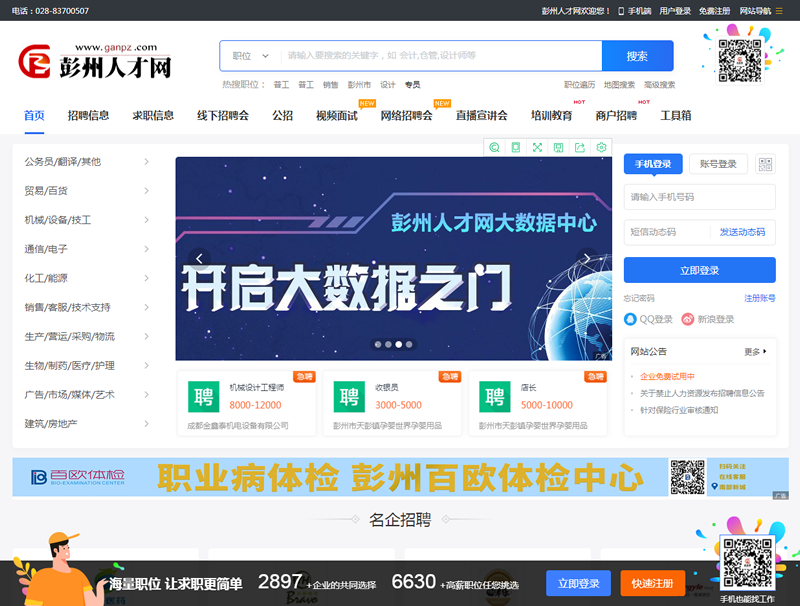Select the first banner pagination dot
The height and width of the screenshot is (606, 800).
pos(378,344)
